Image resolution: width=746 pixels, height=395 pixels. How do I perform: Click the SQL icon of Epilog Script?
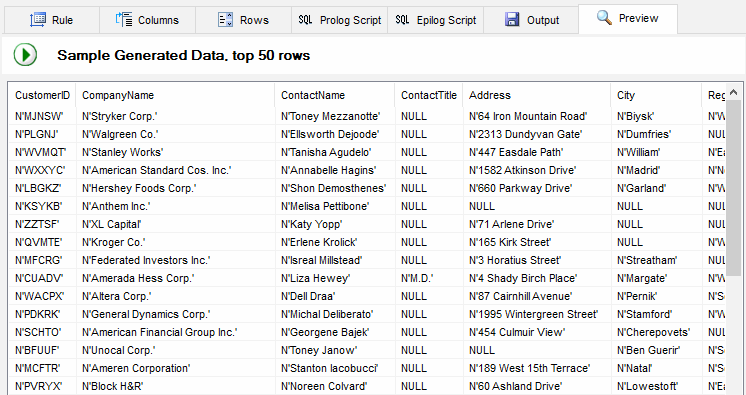[x=402, y=20]
